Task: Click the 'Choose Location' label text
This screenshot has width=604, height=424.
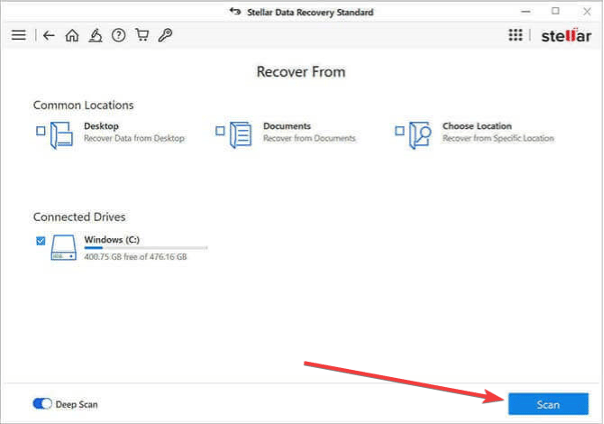Action: (477, 126)
